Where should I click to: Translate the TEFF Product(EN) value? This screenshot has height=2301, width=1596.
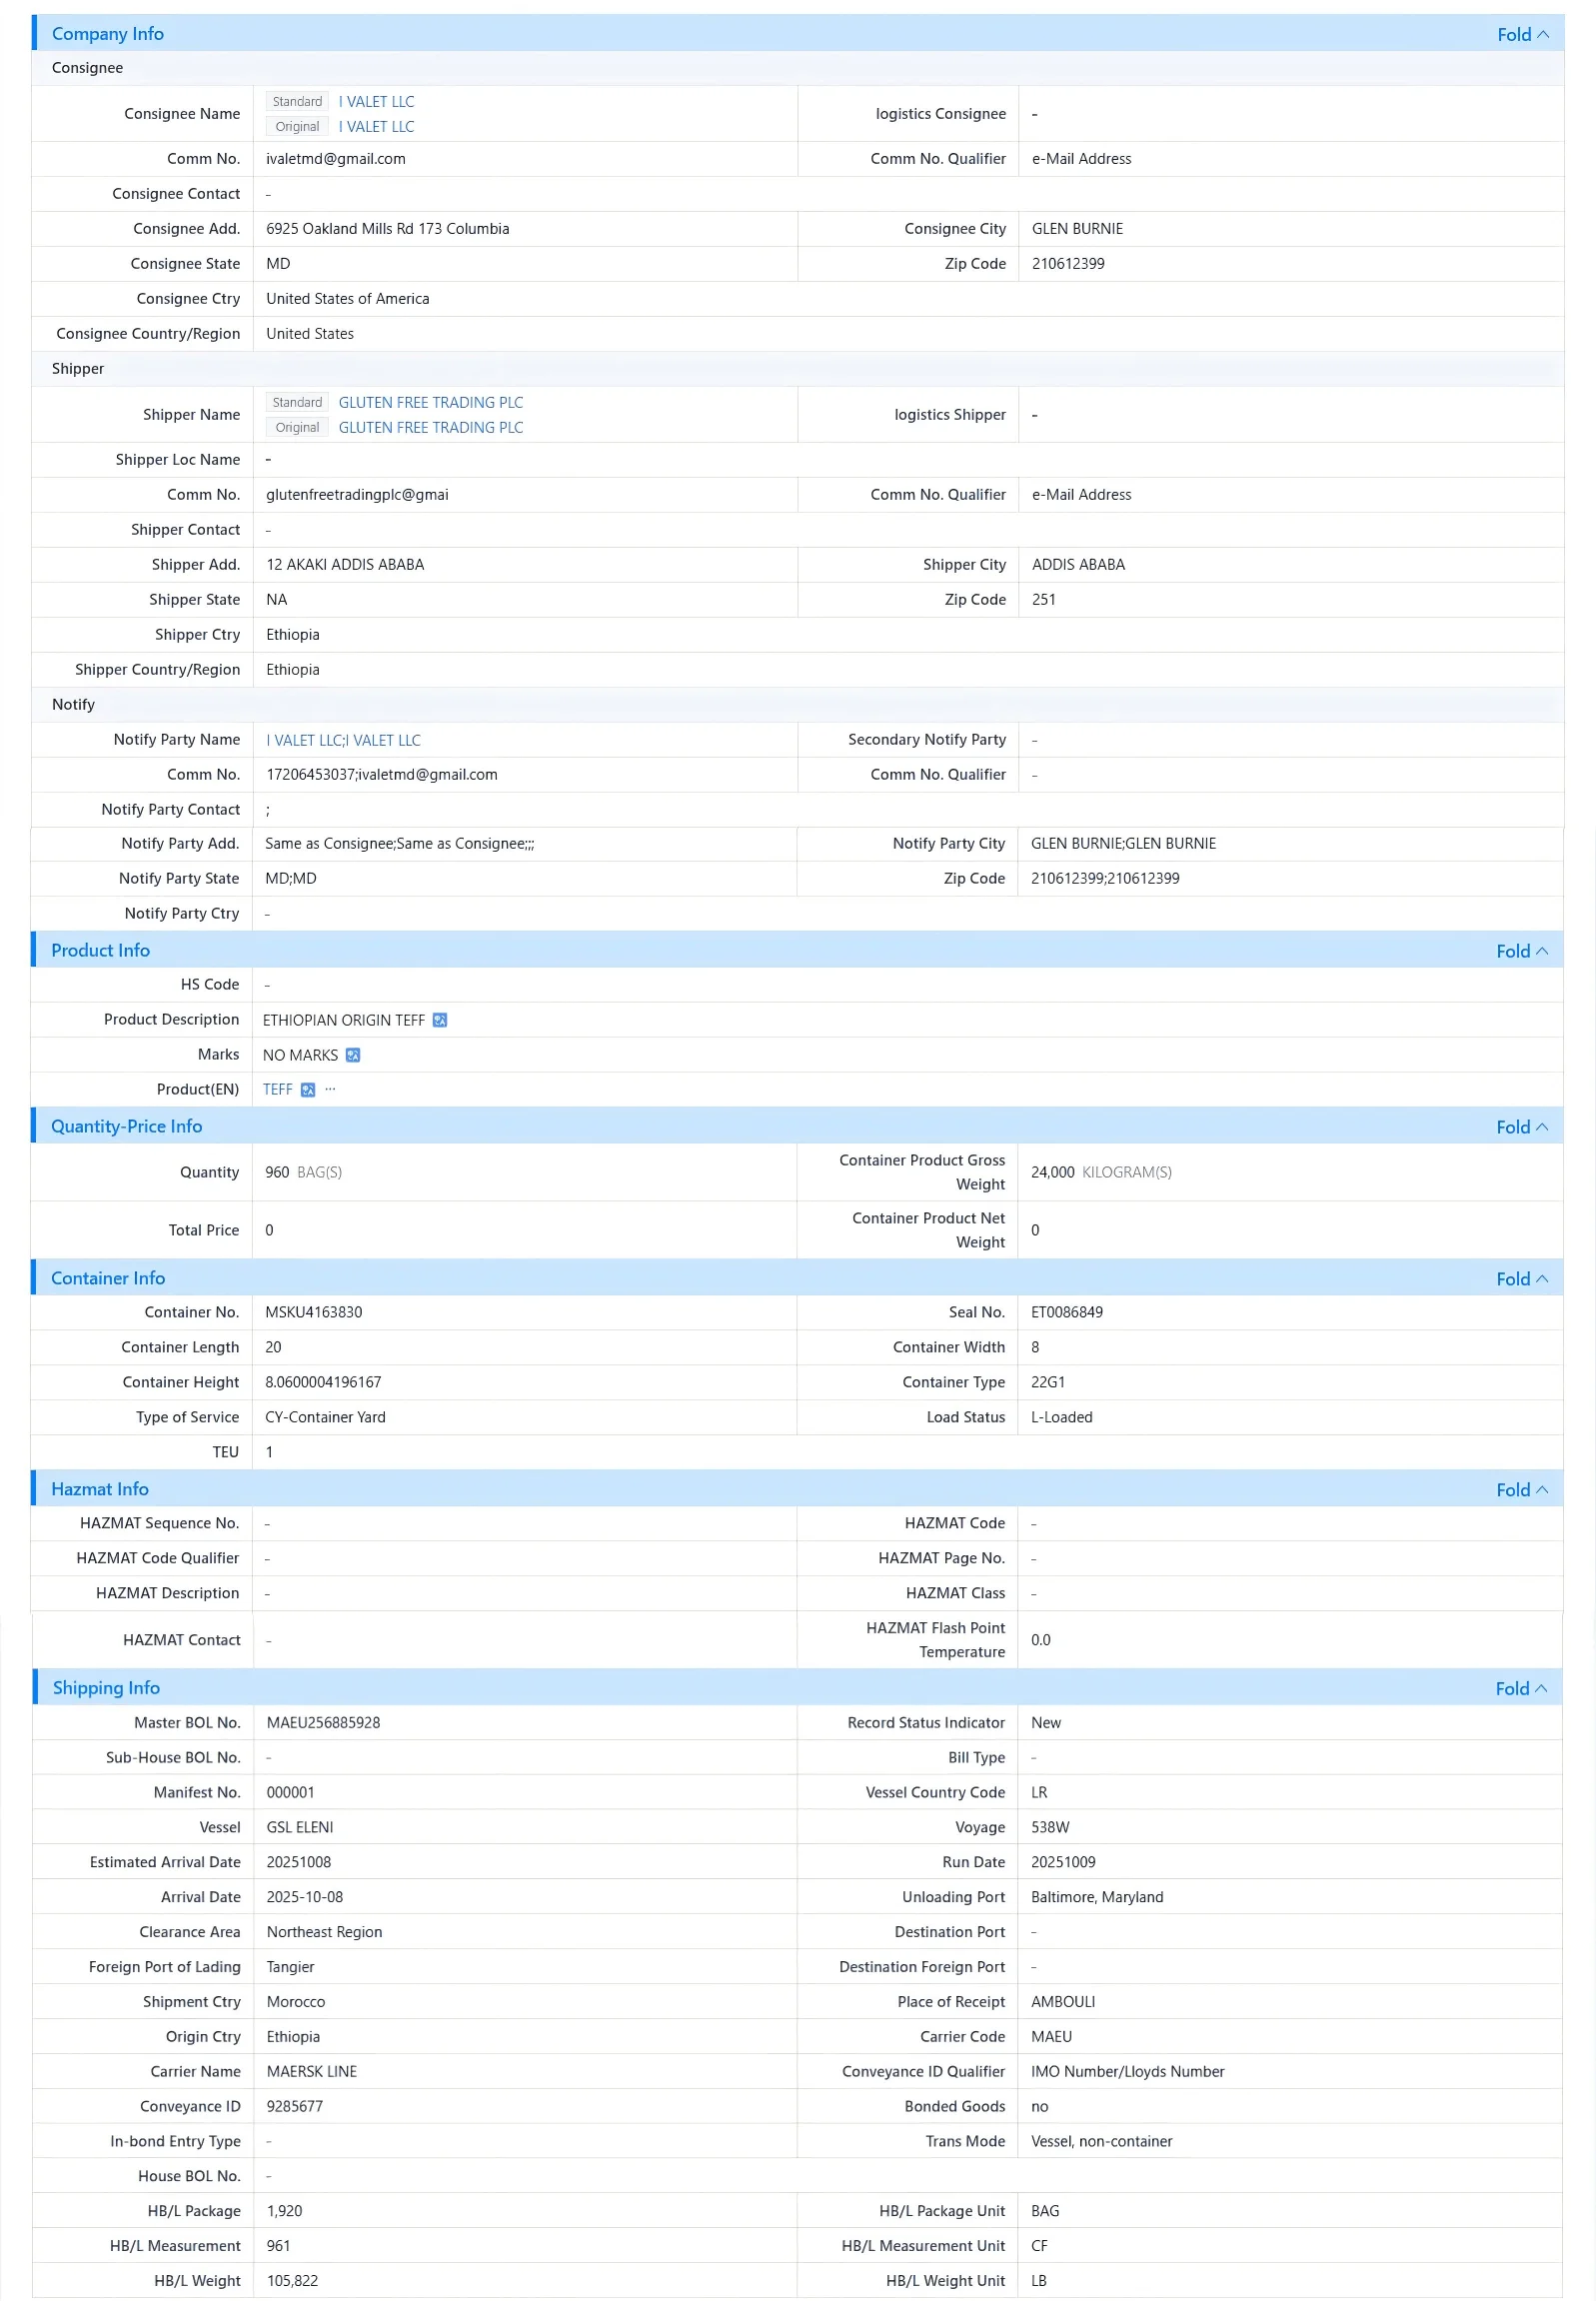(308, 1090)
